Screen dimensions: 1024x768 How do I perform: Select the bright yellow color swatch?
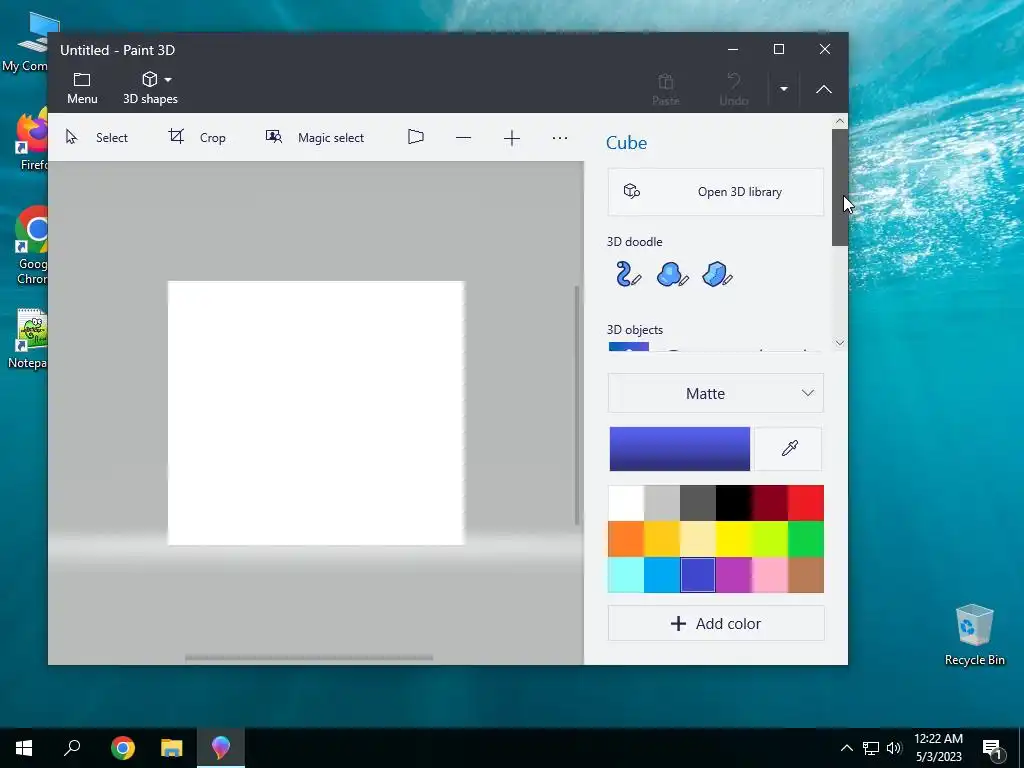tap(733, 539)
